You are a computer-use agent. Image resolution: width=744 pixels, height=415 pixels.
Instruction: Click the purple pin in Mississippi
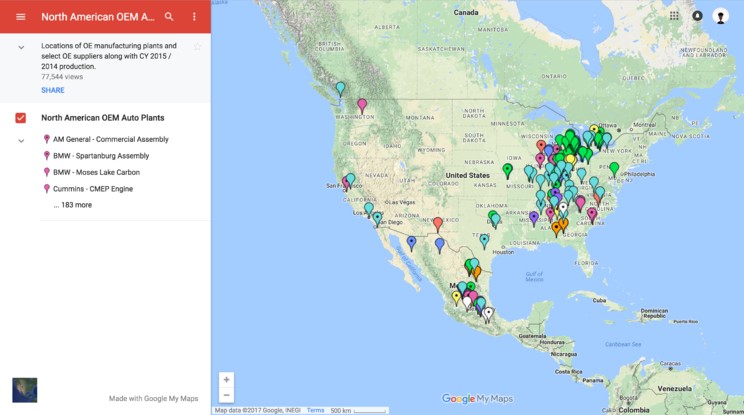click(534, 218)
